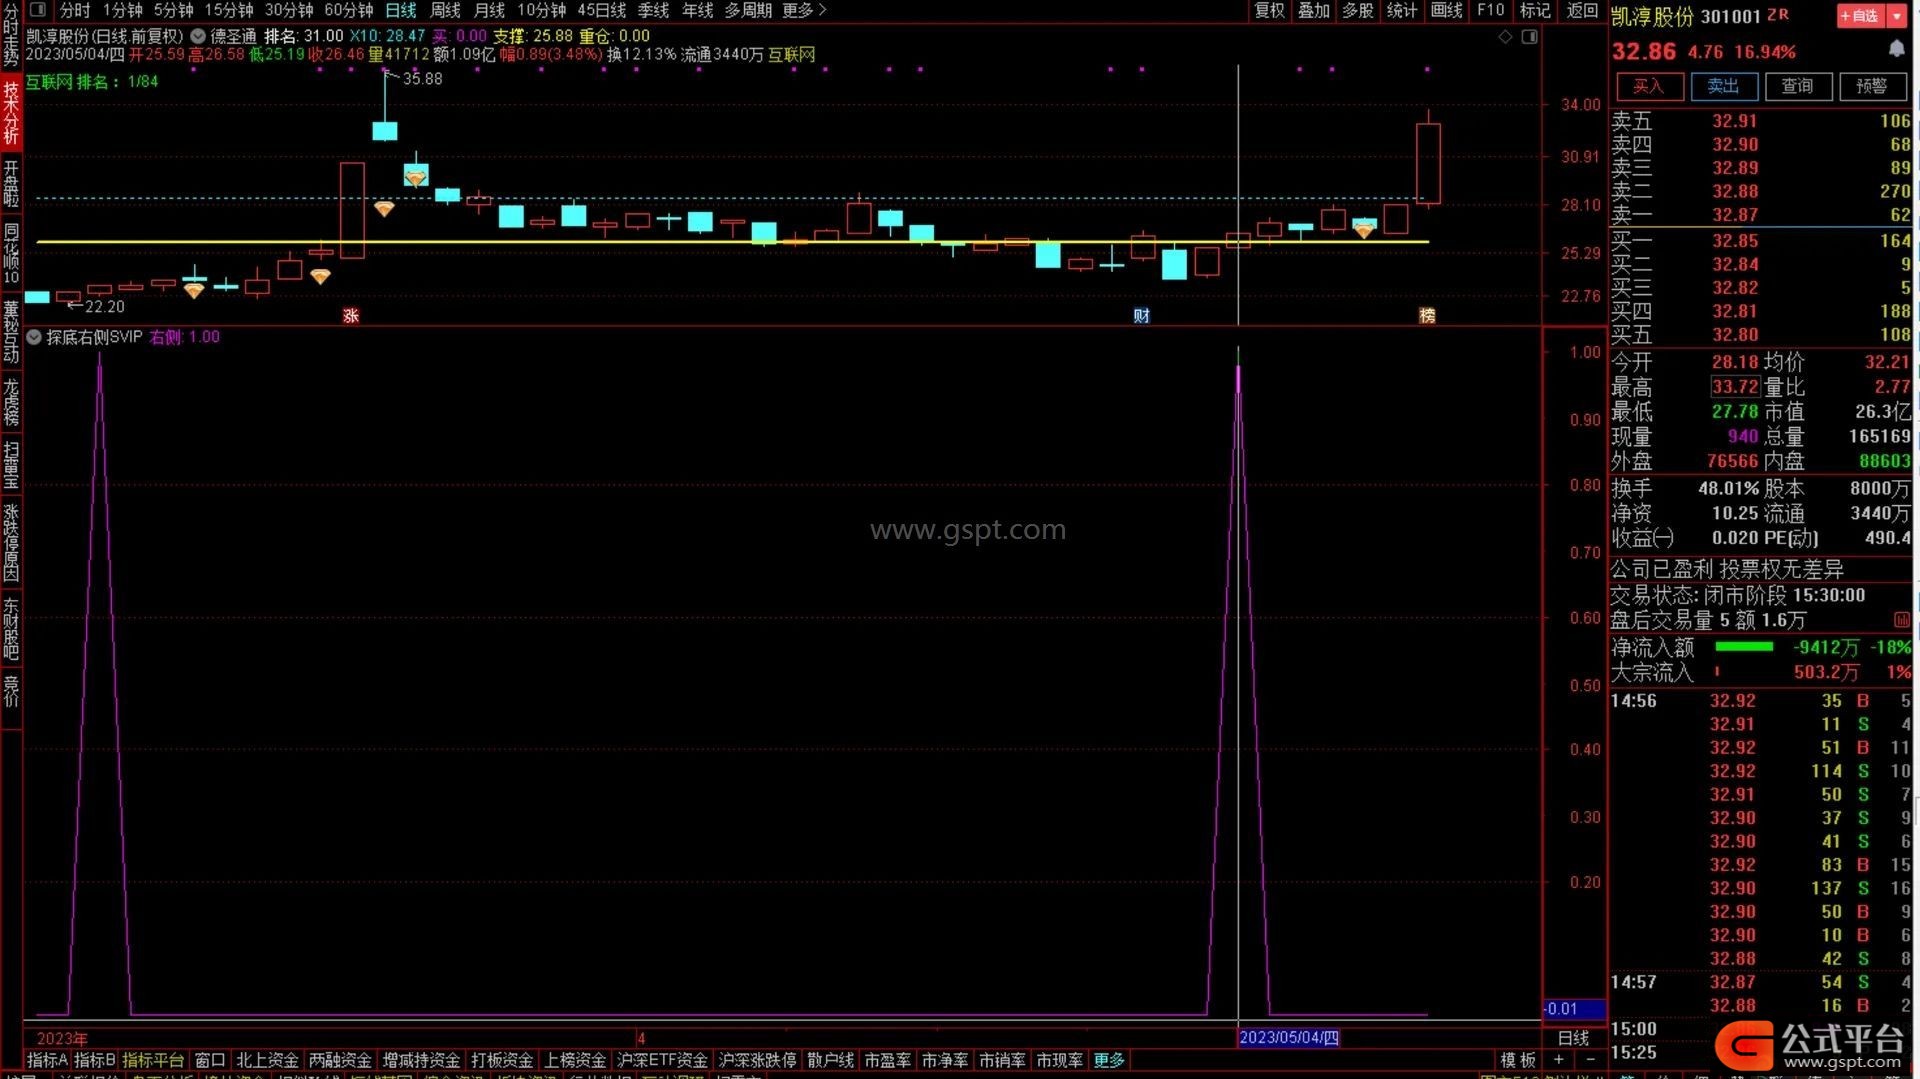This screenshot has width=1920, height=1079.
Task: Switch to the 月线 period
Action: 489,10
